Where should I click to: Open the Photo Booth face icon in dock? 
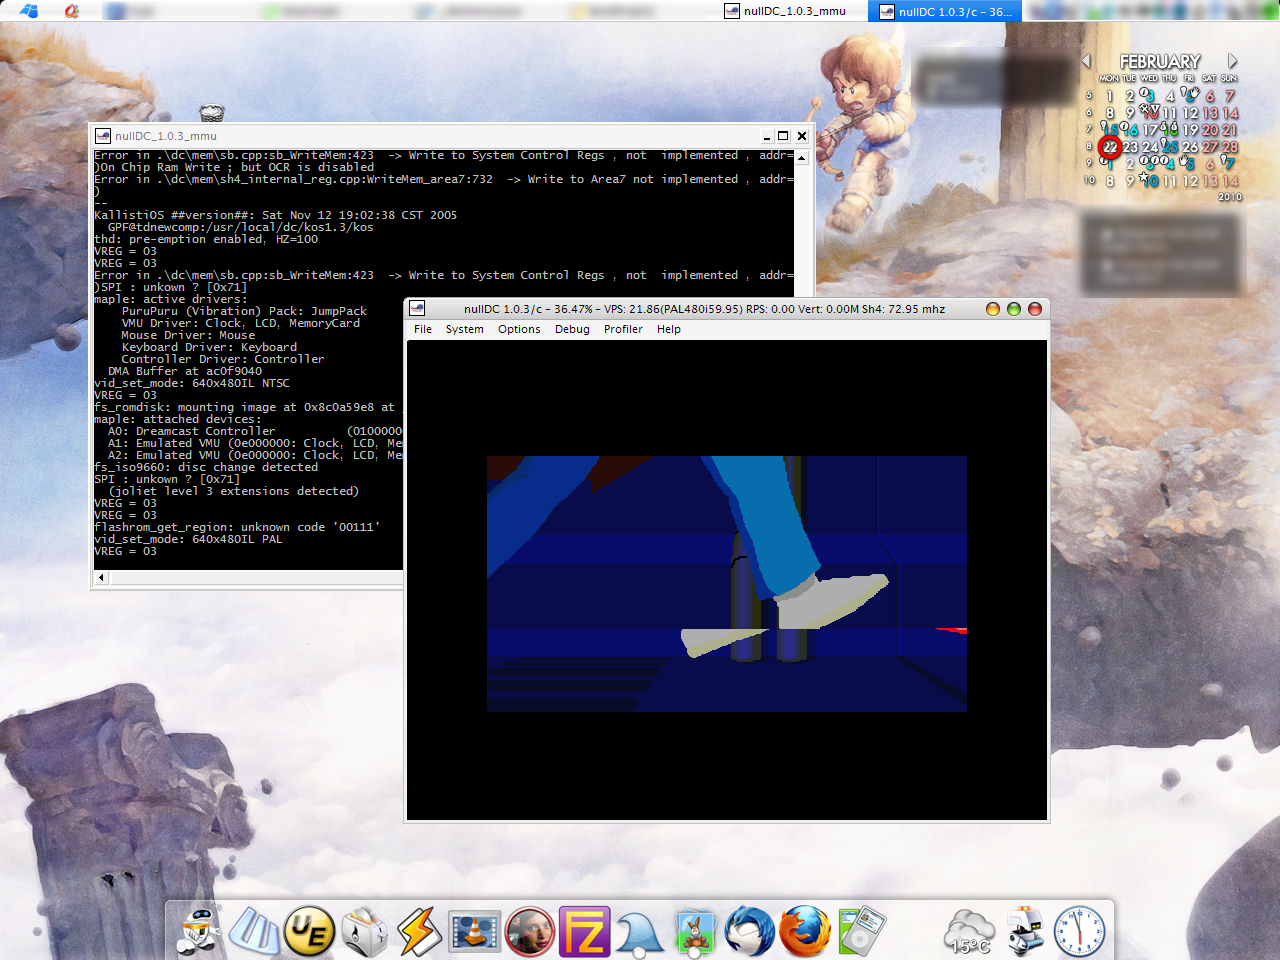pyautogui.click(x=529, y=931)
